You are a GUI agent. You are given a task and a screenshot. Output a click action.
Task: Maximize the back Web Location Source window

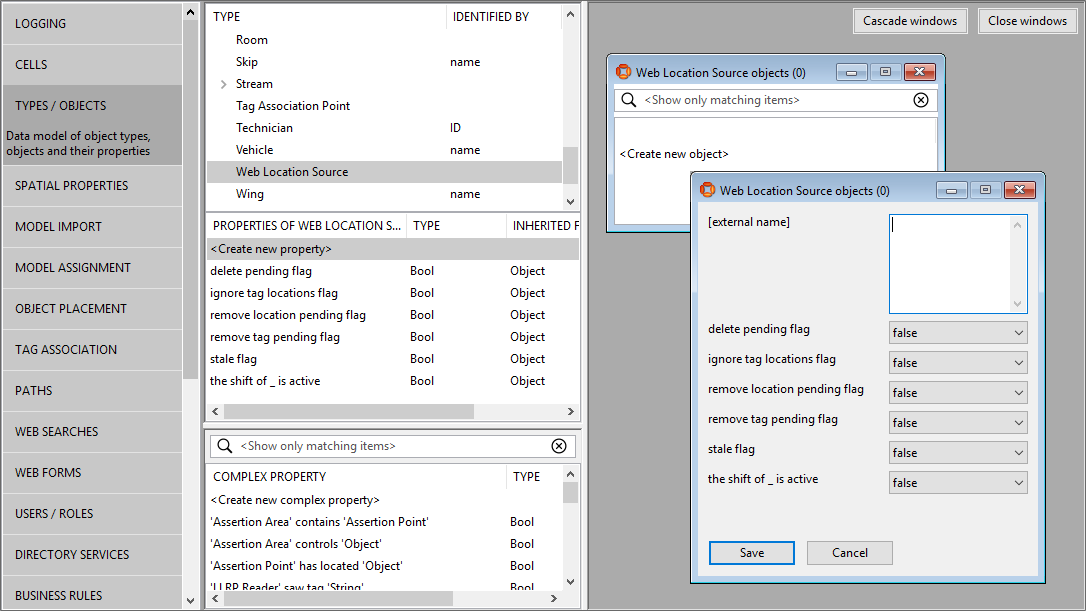point(885,72)
